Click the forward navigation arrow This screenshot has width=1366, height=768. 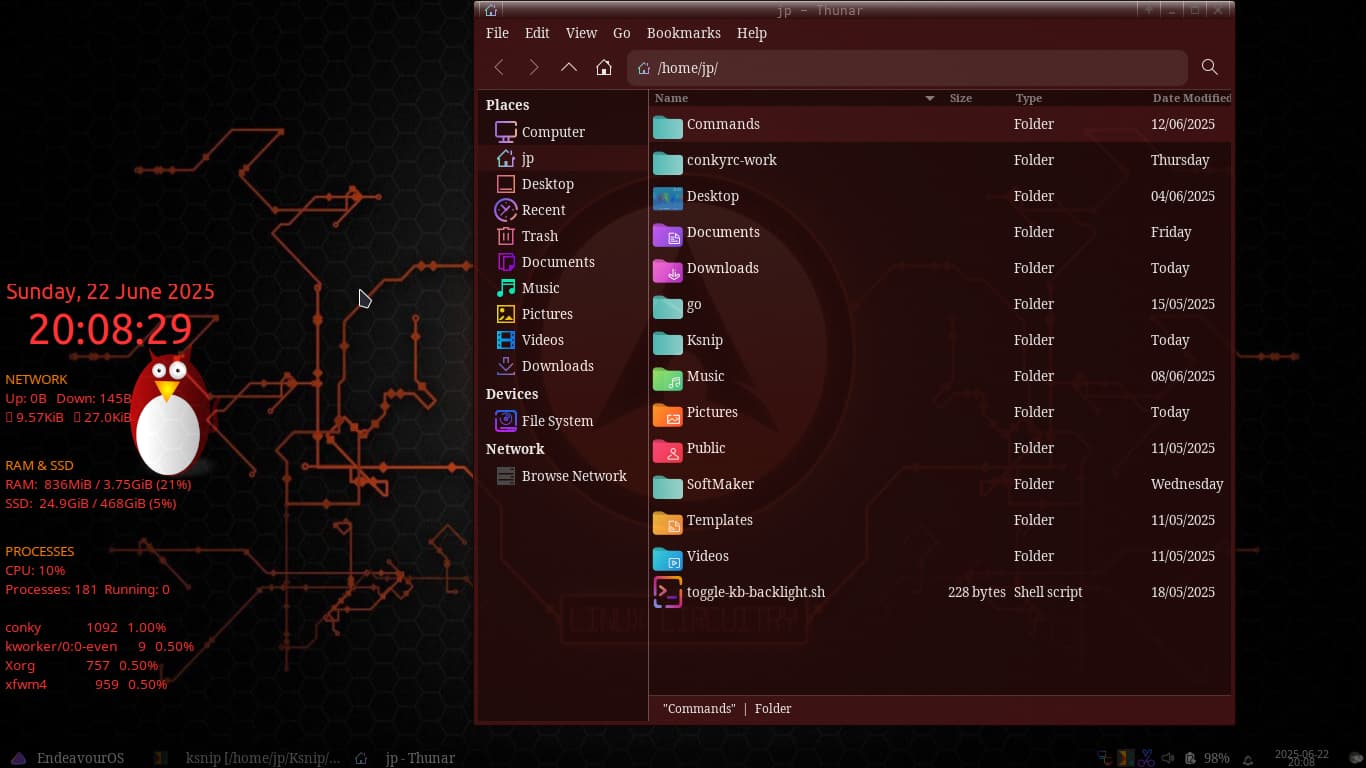point(533,68)
